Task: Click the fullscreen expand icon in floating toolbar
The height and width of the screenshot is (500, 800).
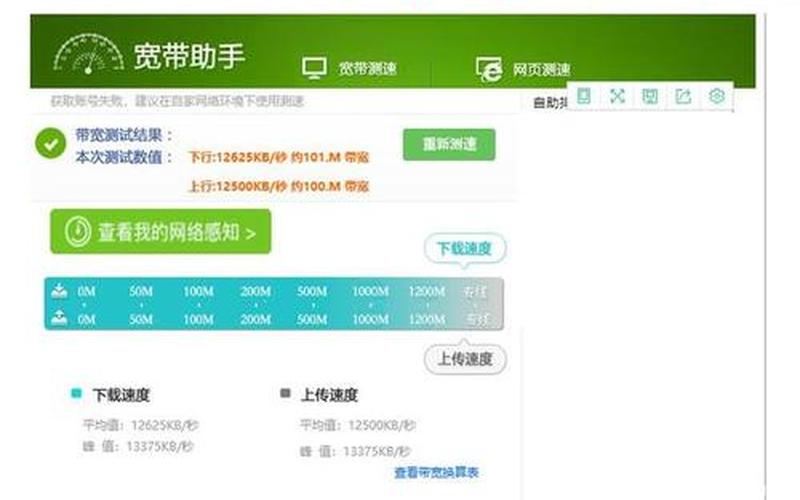Action: tap(617, 96)
